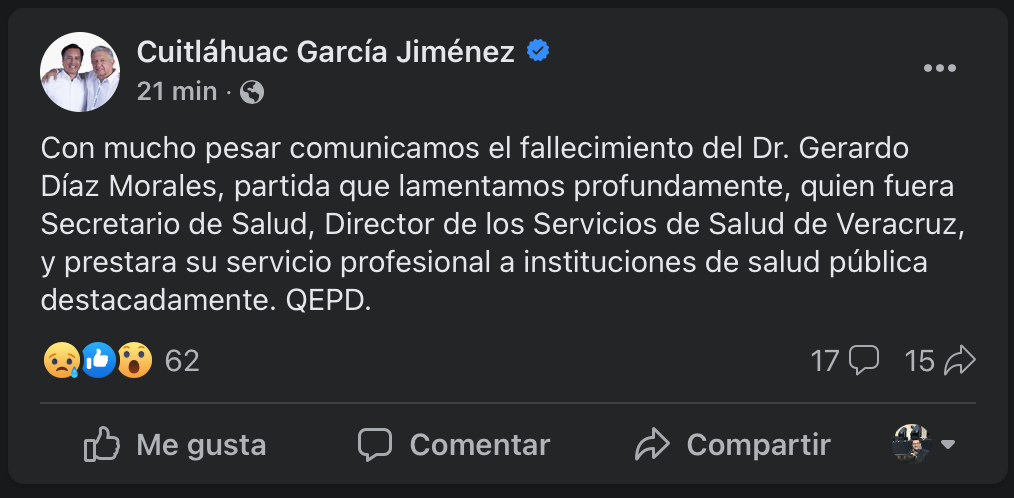The height and width of the screenshot is (498, 1014).
Task: Click the thumbs-up icon in Me gusta
Action: tap(102, 444)
